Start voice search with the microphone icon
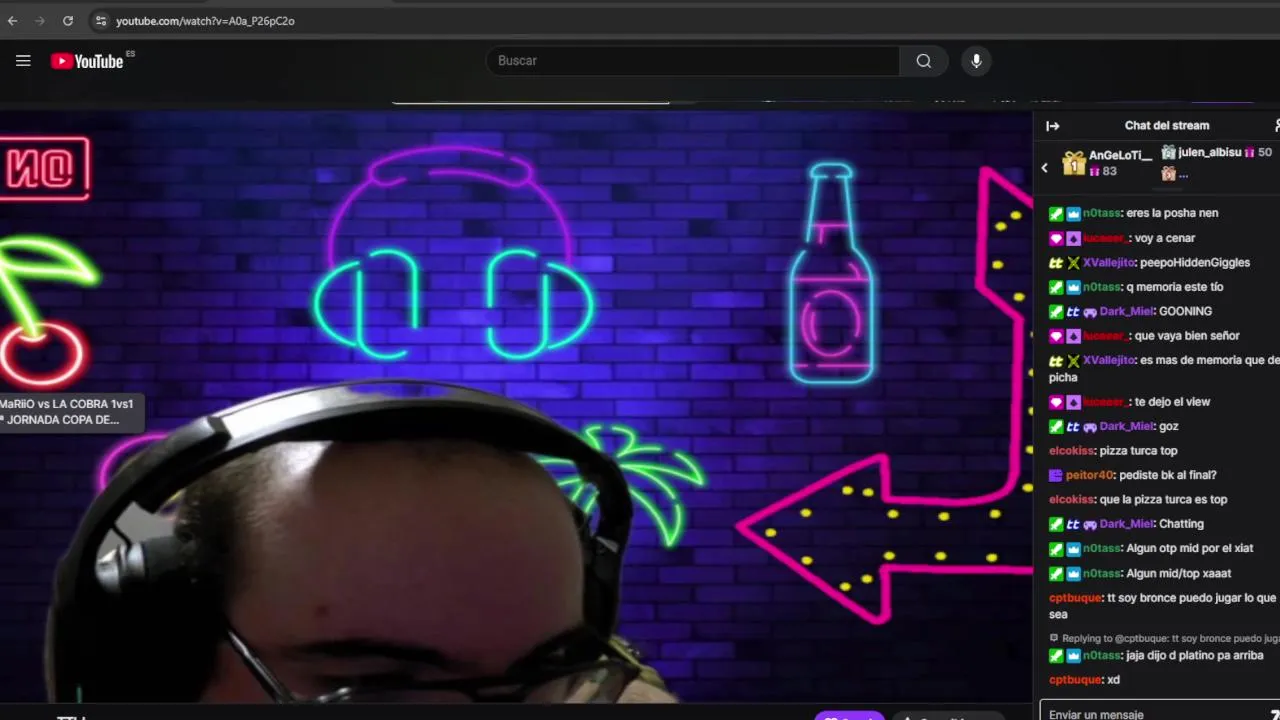 (977, 61)
